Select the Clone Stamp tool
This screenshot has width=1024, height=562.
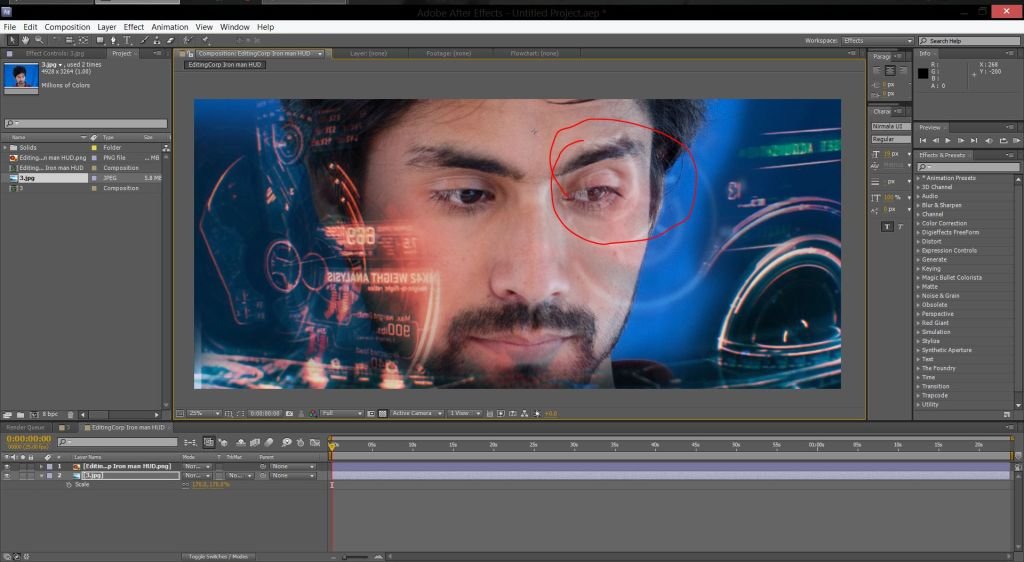point(157,40)
